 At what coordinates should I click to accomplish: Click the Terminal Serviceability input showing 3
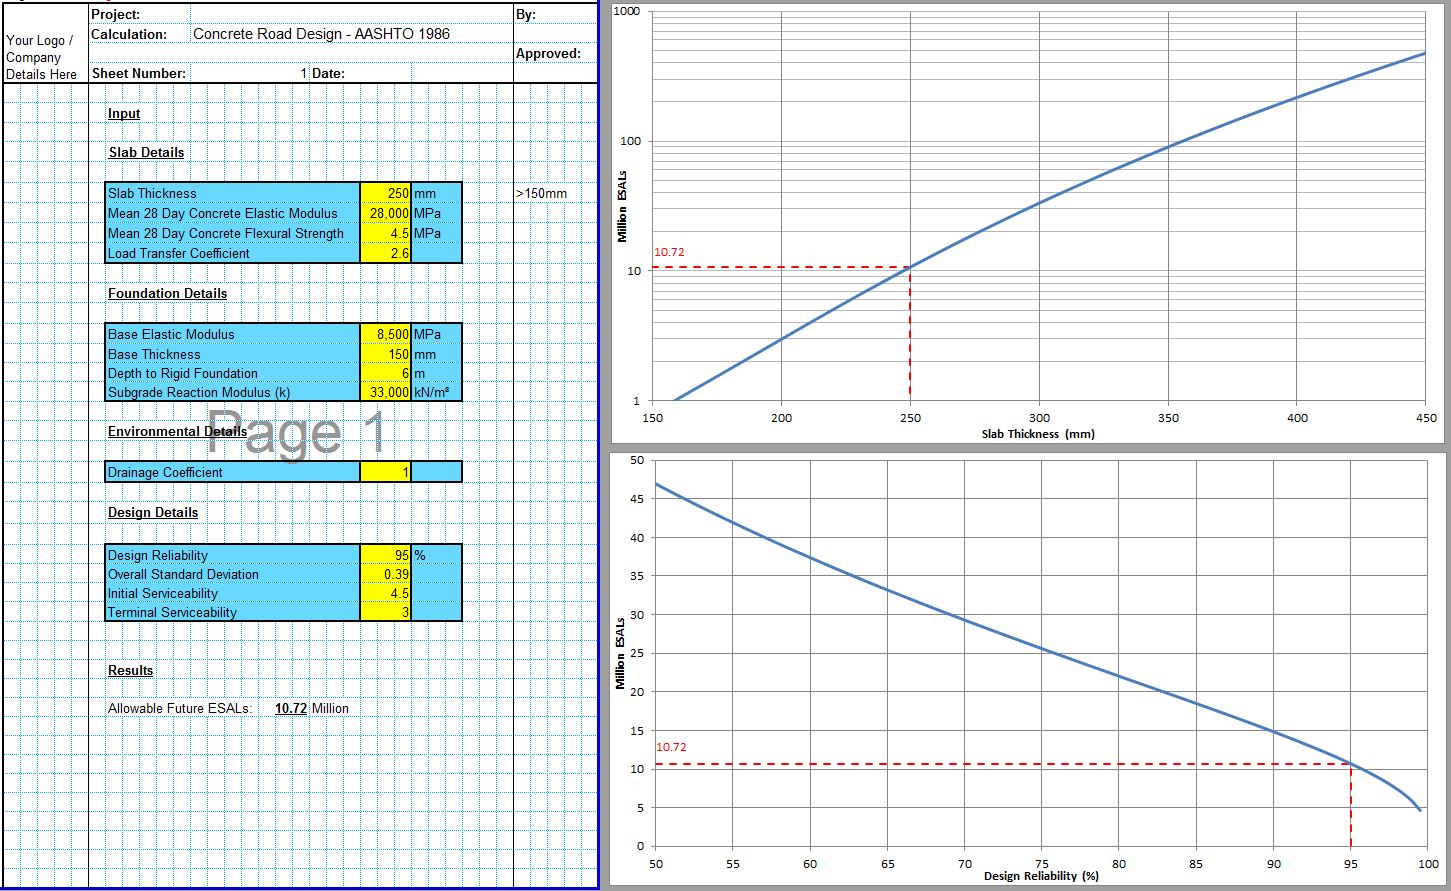(385, 612)
